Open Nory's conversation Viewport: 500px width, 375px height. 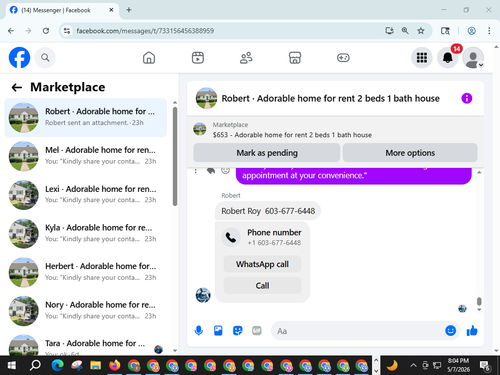(x=86, y=311)
